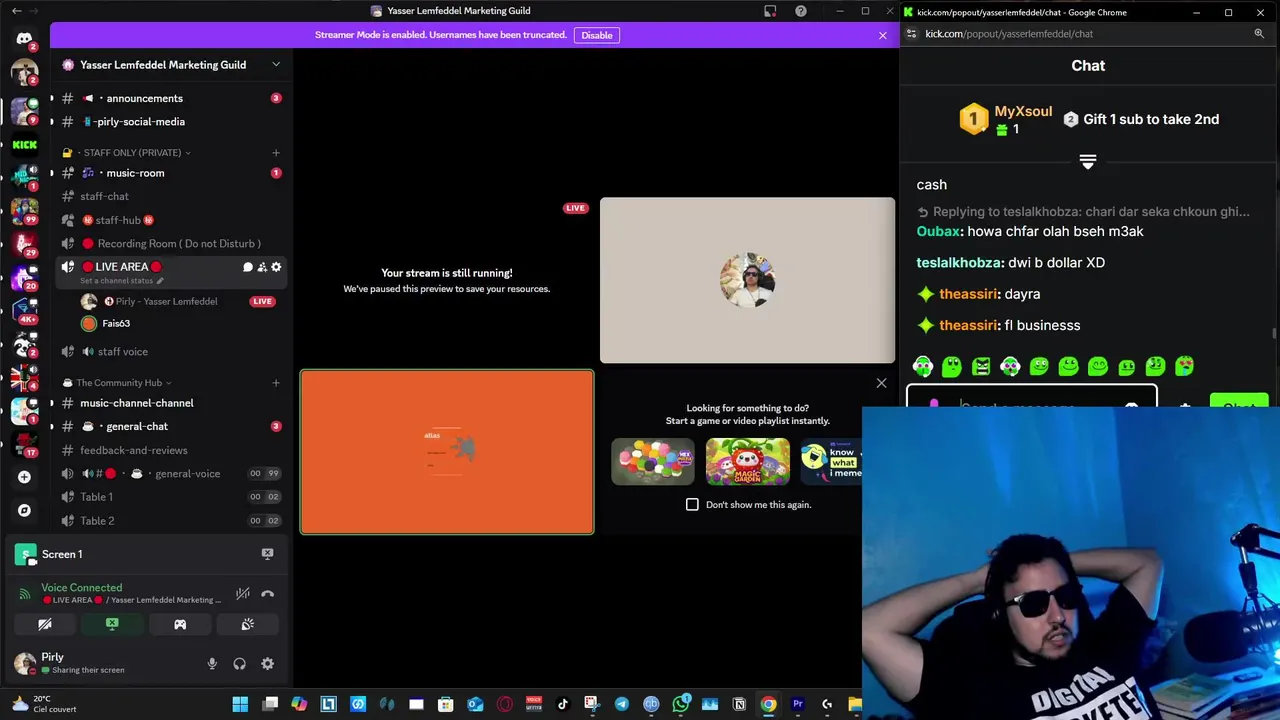Join the general-voice channel
1280x720 pixels.
171,473
